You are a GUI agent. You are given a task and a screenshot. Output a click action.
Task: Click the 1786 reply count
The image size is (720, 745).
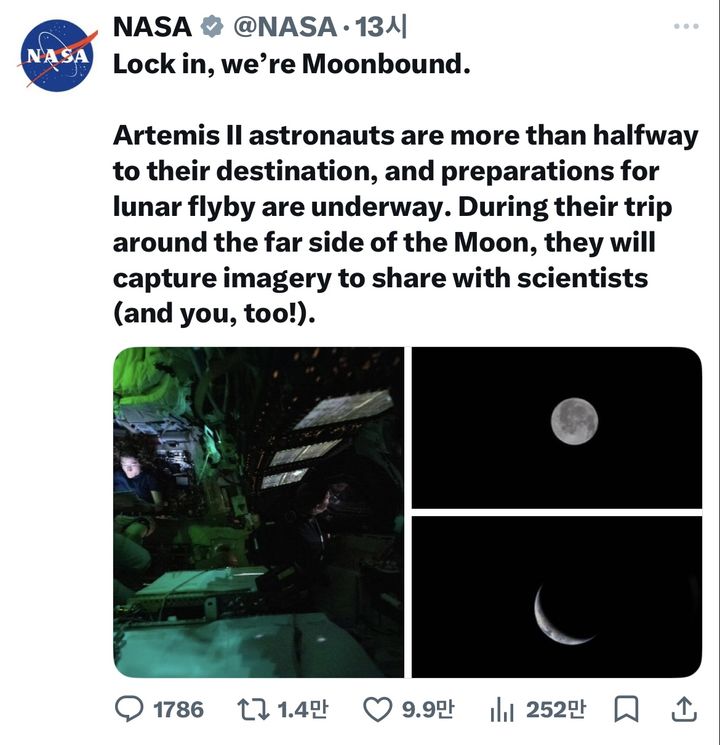point(178,709)
